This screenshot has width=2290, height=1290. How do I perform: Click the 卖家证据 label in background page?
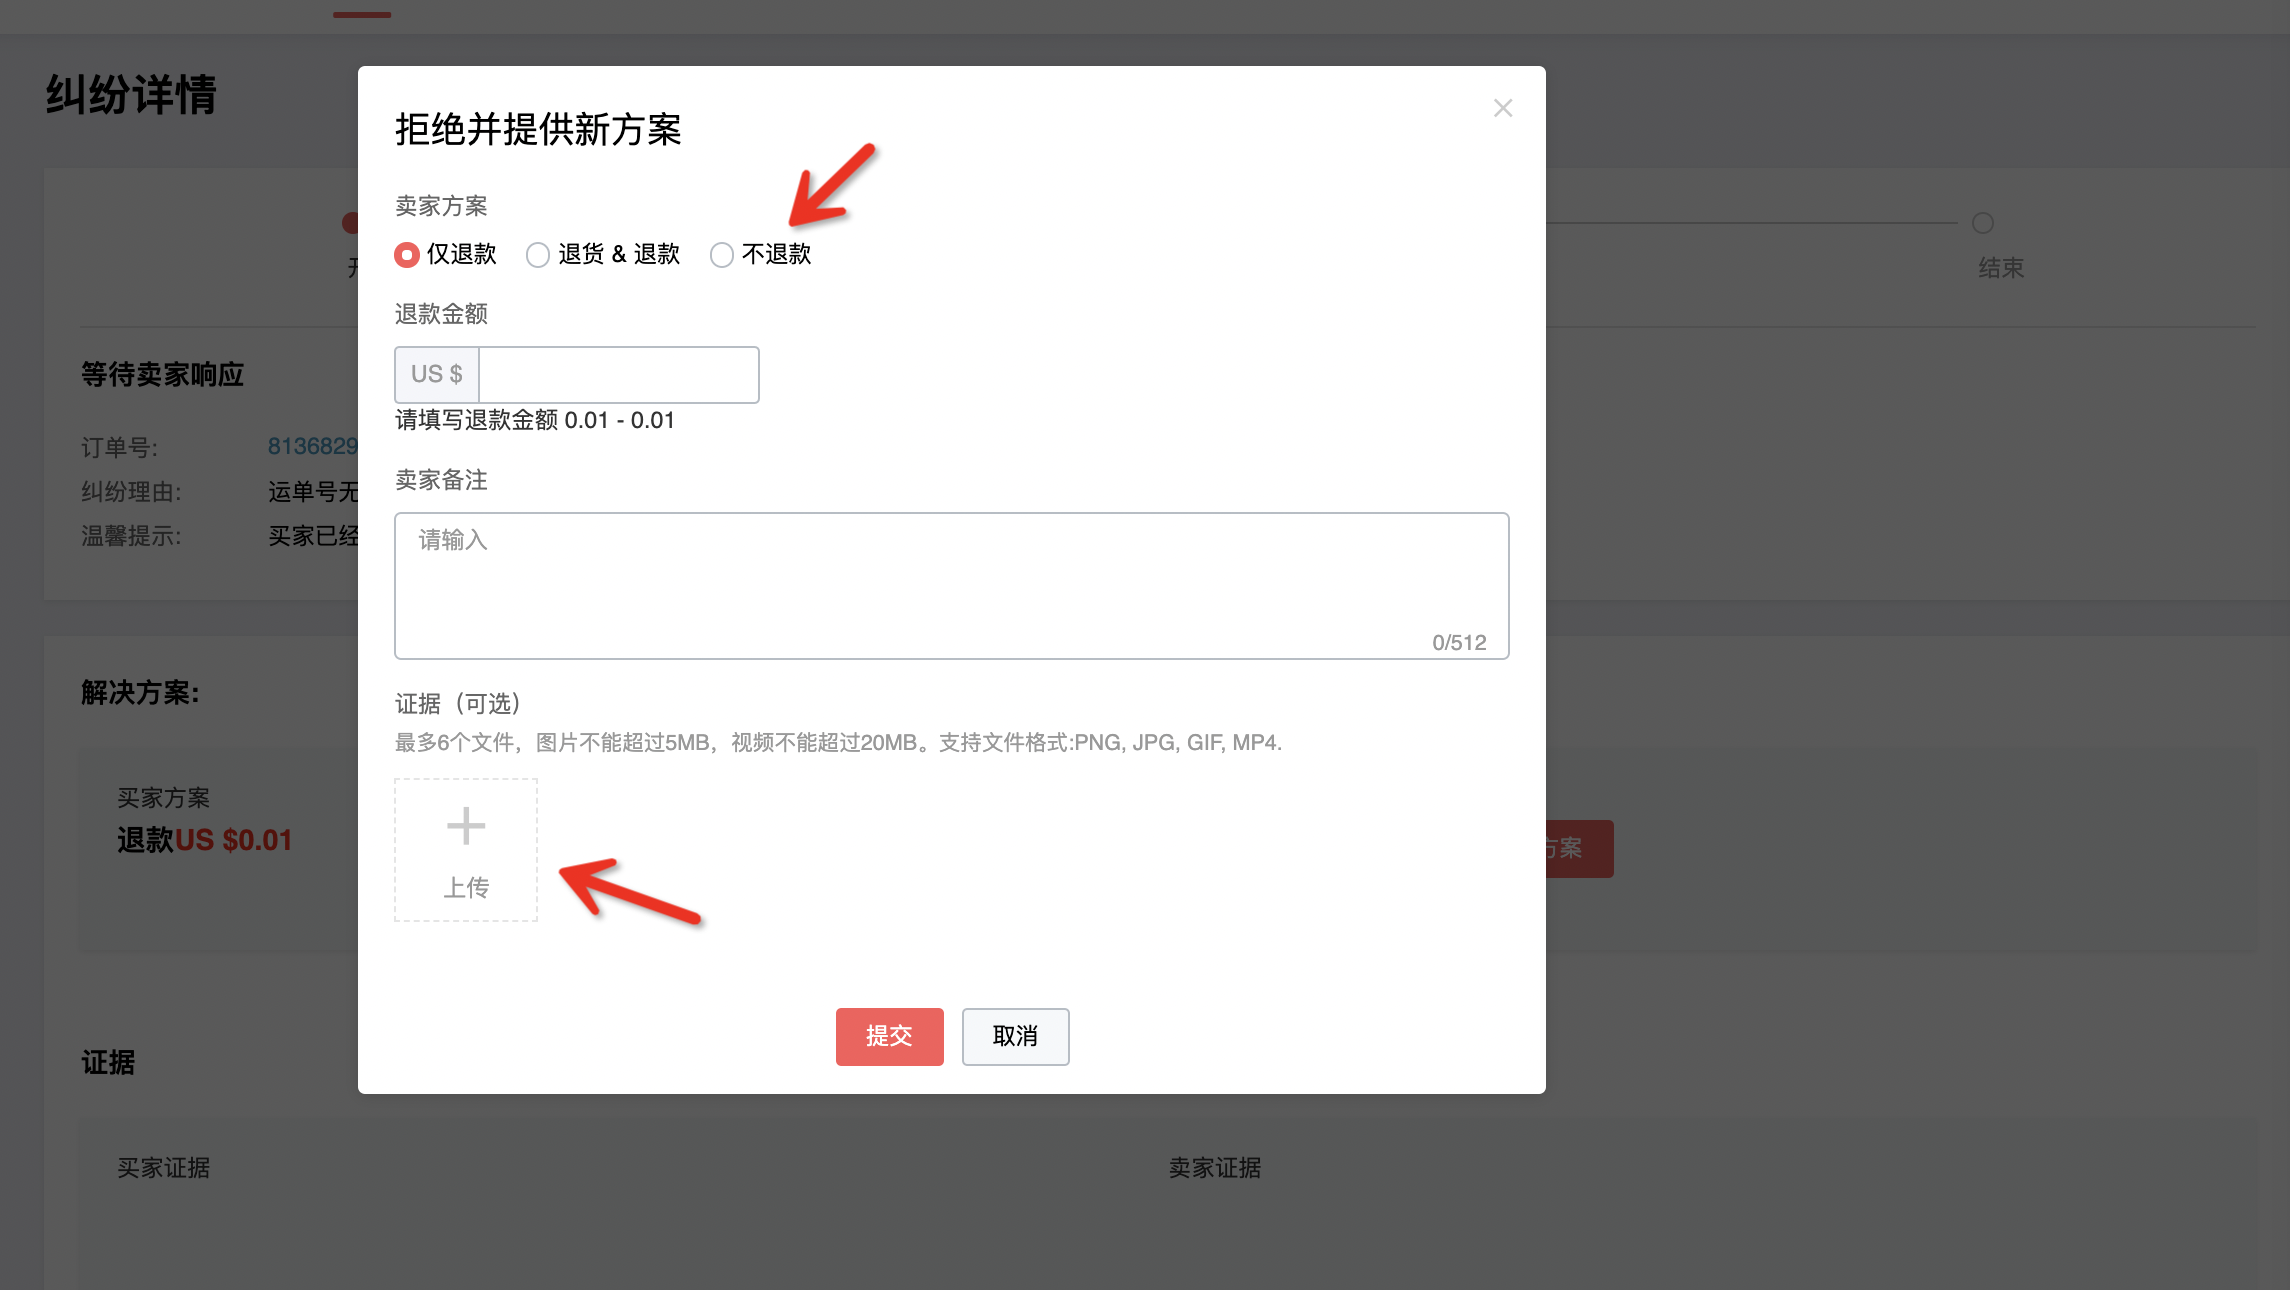click(x=1215, y=1168)
